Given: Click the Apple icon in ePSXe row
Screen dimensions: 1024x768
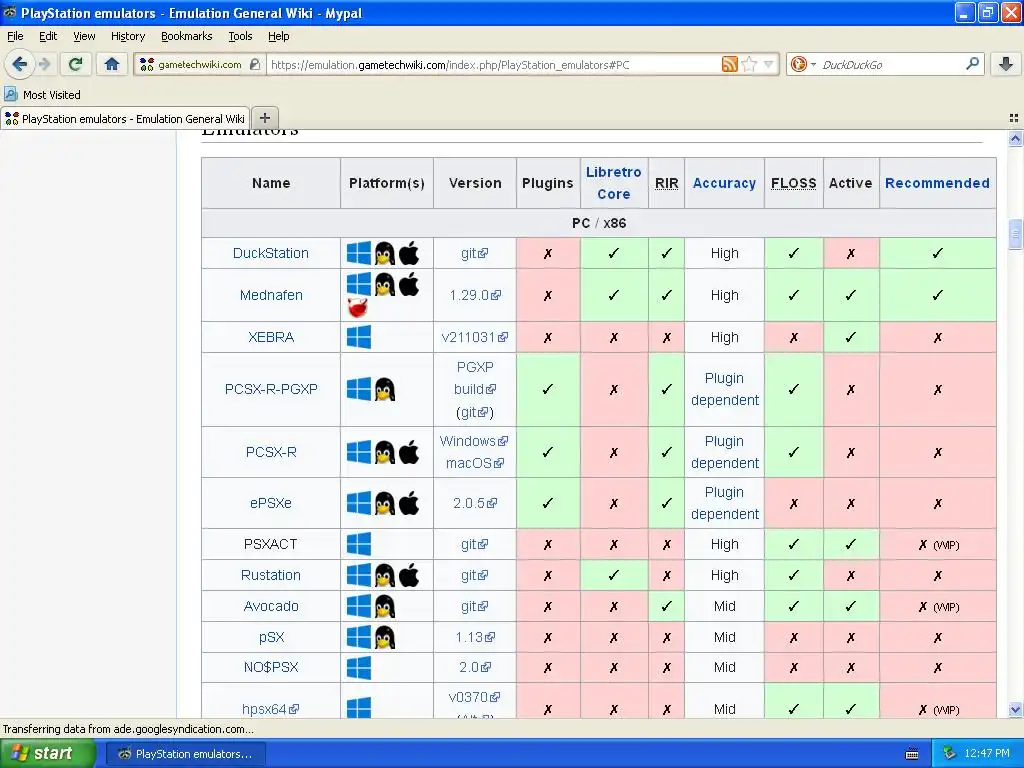Looking at the screenshot, I should [409, 504].
